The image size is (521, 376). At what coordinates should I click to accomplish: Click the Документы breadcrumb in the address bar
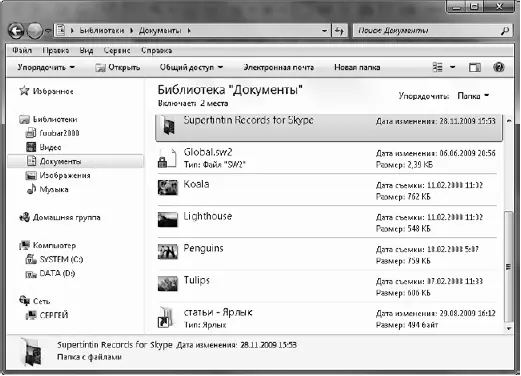[x=160, y=31]
